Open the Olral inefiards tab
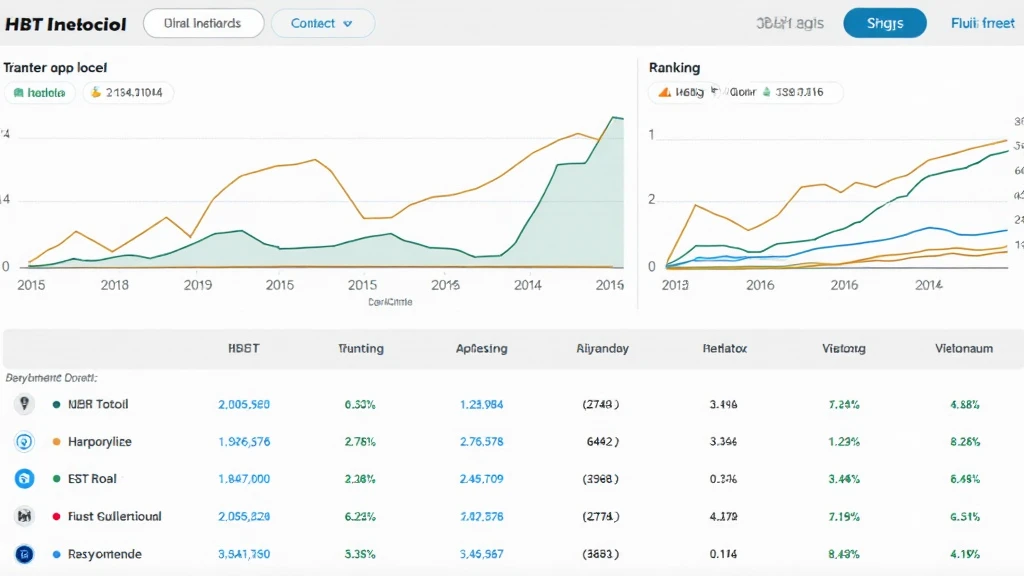1024x576 pixels. point(204,23)
